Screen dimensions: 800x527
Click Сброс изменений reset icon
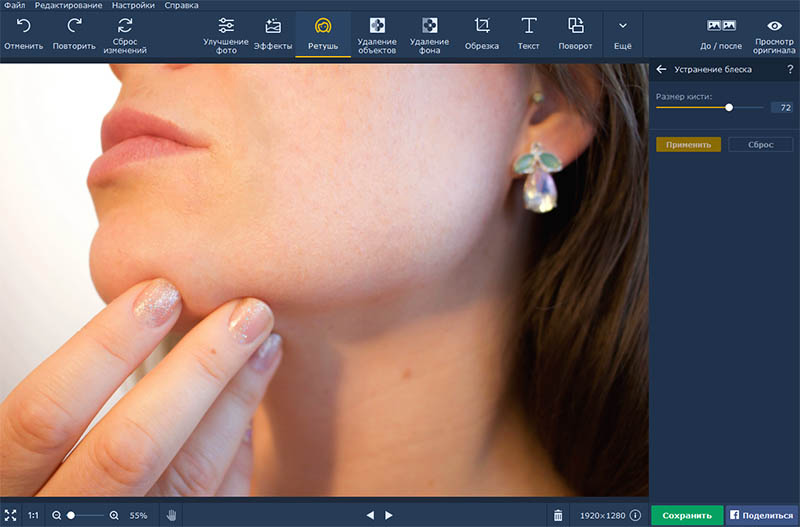click(x=125, y=27)
